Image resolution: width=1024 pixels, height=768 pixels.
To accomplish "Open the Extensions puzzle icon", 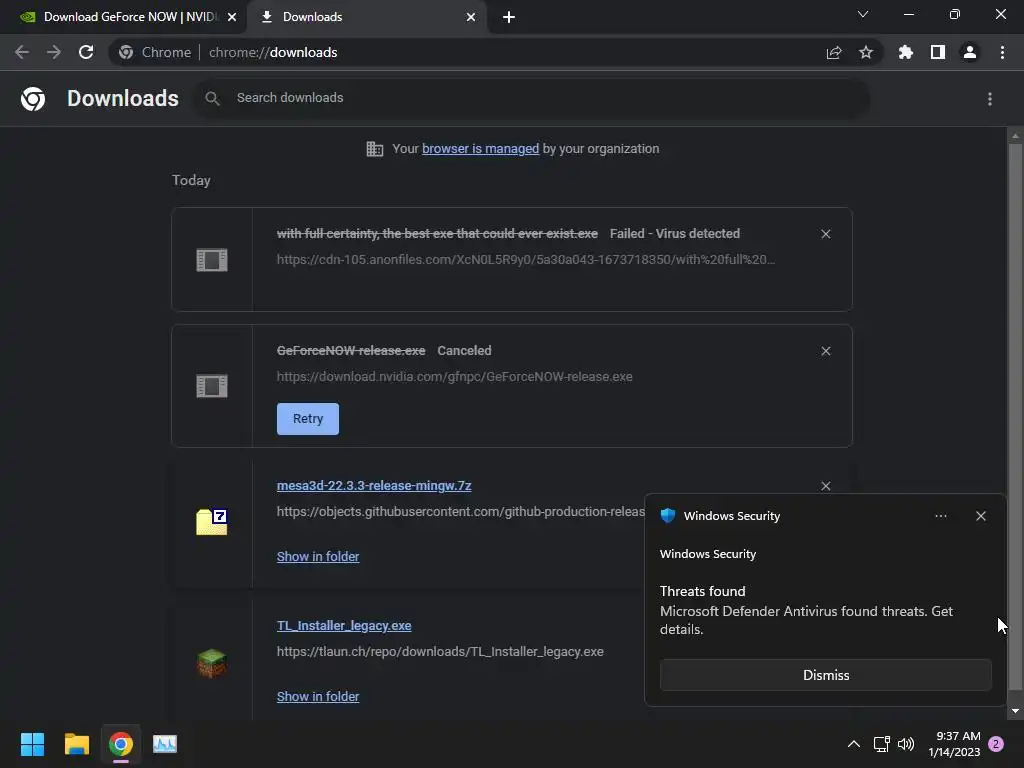I will click(906, 52).
